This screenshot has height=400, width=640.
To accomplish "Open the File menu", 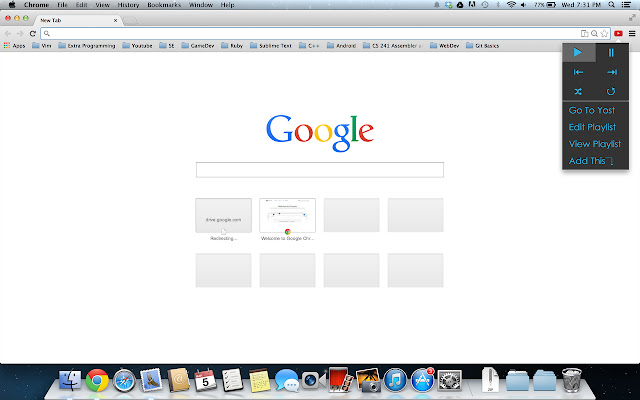I will tap(62, 5).
